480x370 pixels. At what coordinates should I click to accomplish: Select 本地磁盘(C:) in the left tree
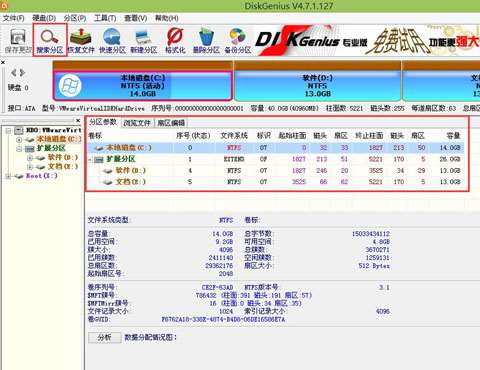59,139
